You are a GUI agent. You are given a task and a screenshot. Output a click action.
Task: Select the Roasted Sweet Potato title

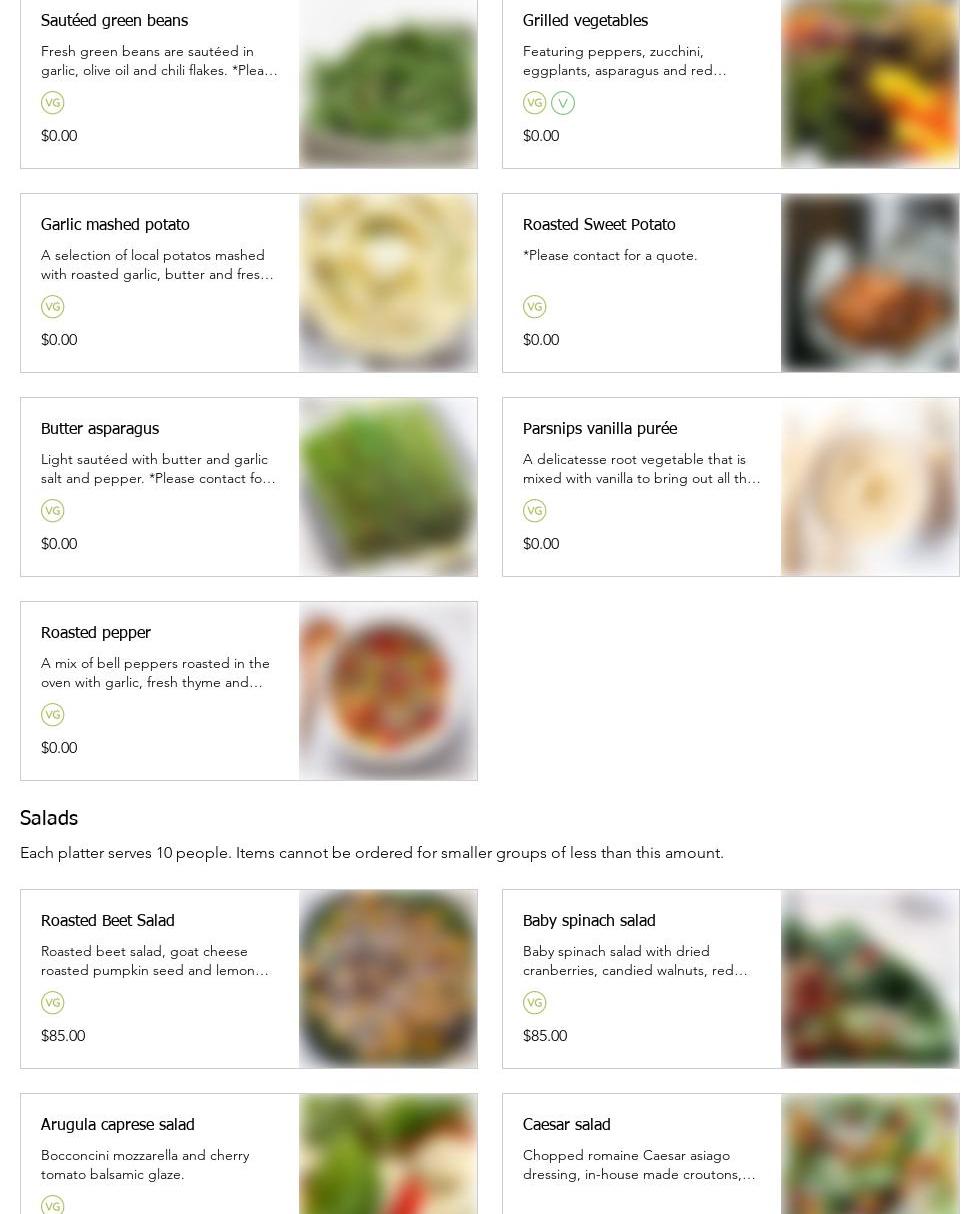(599, 225)
